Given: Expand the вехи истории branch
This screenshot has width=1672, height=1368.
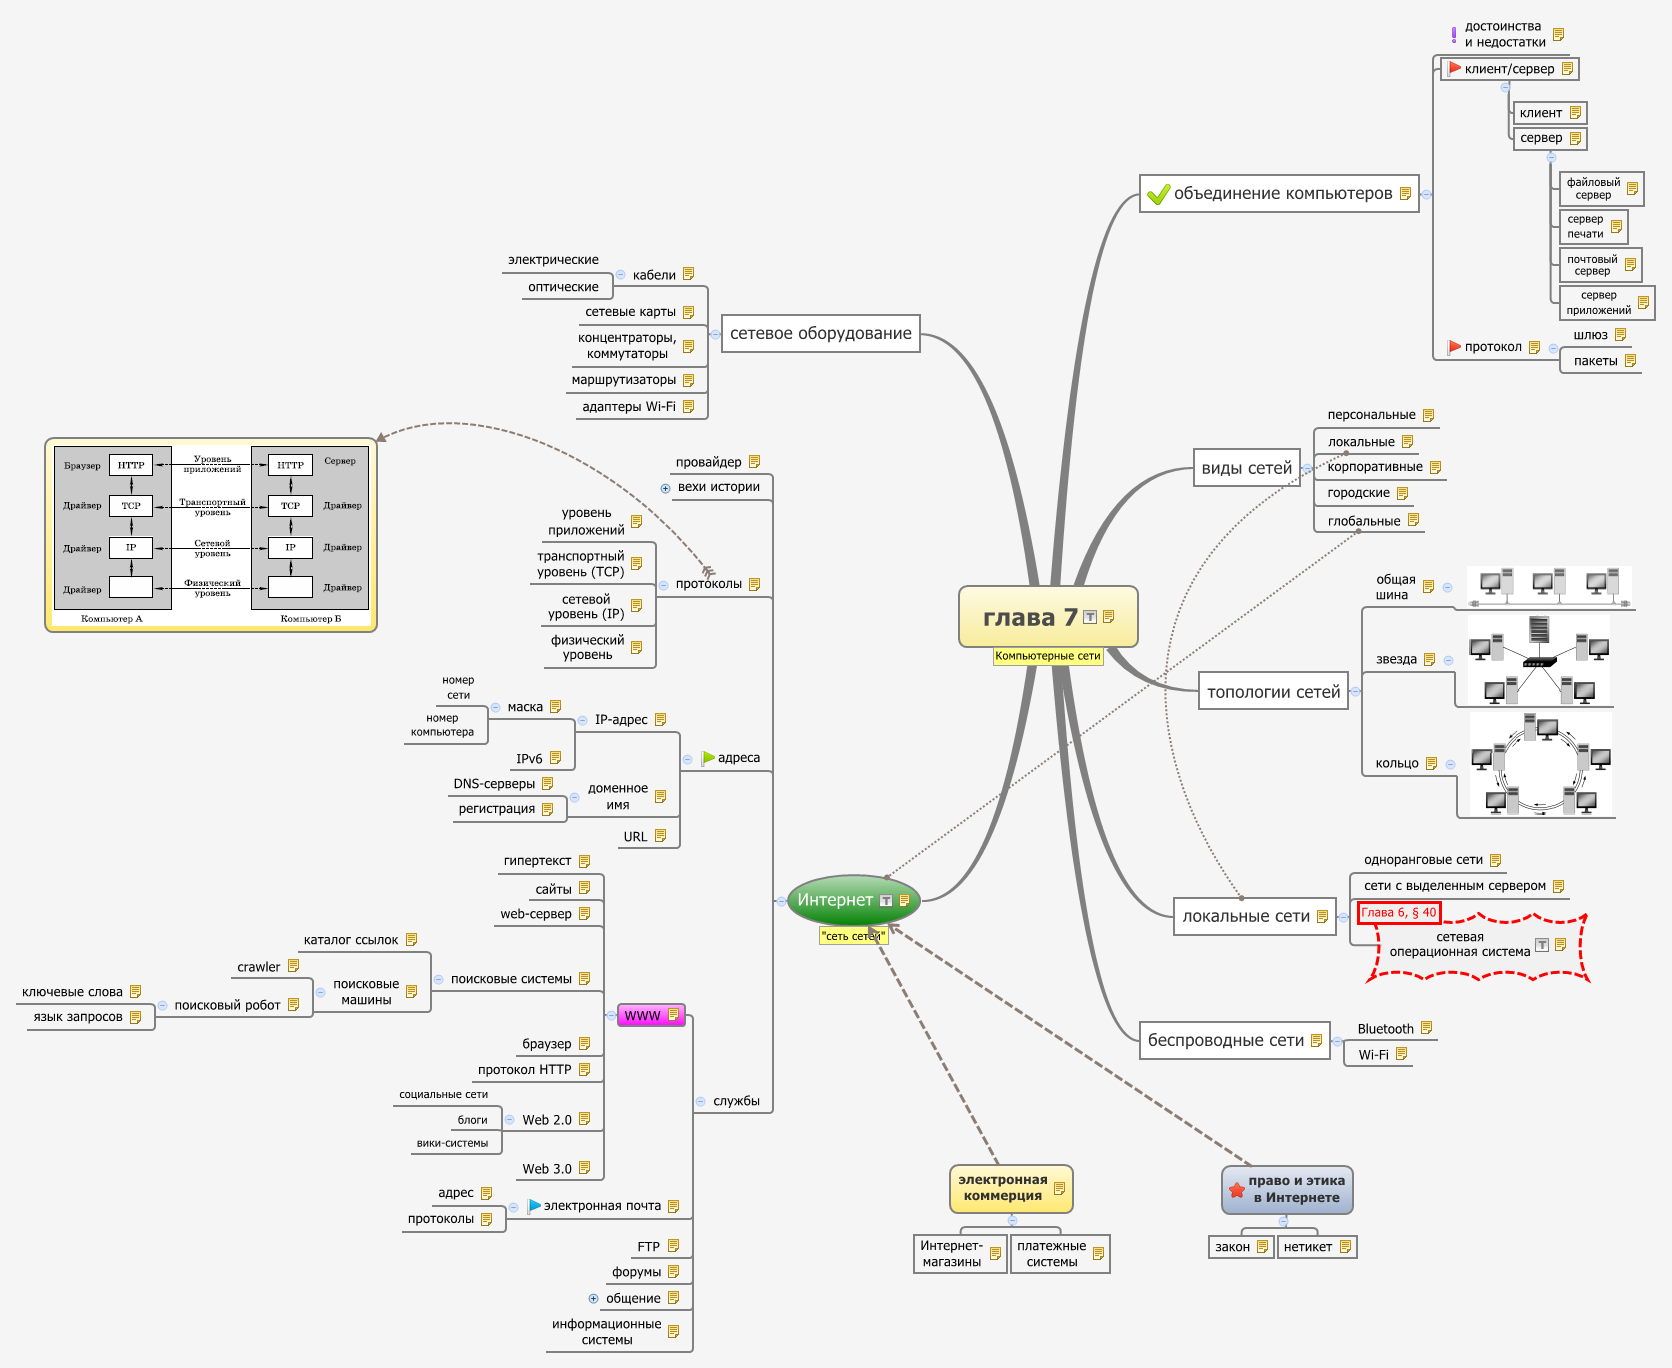Looking at the screenshot, I should 666,489.
